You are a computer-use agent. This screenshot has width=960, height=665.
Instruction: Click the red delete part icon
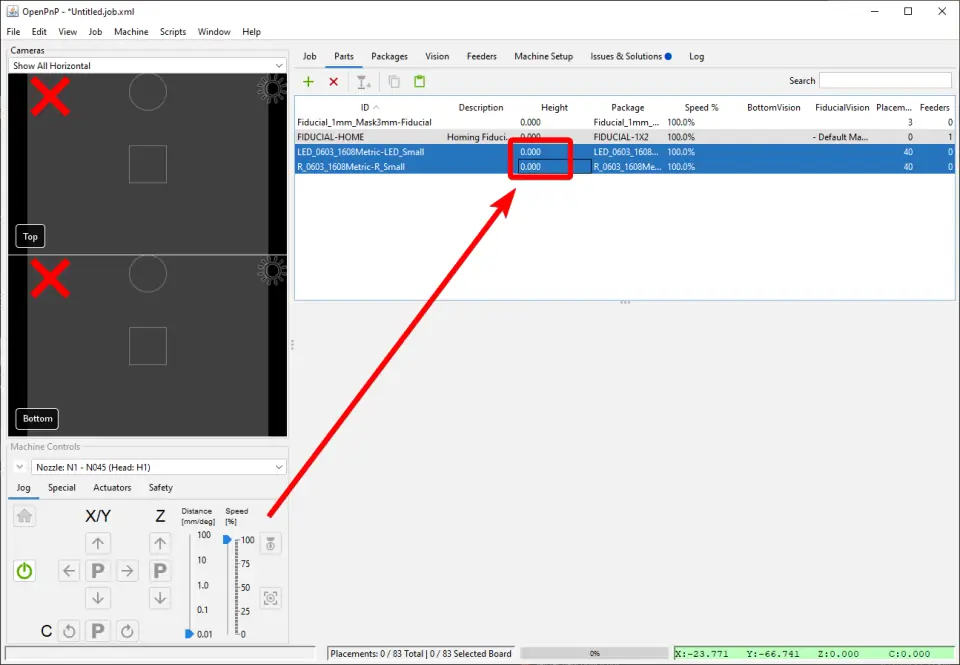pos(334,82)
